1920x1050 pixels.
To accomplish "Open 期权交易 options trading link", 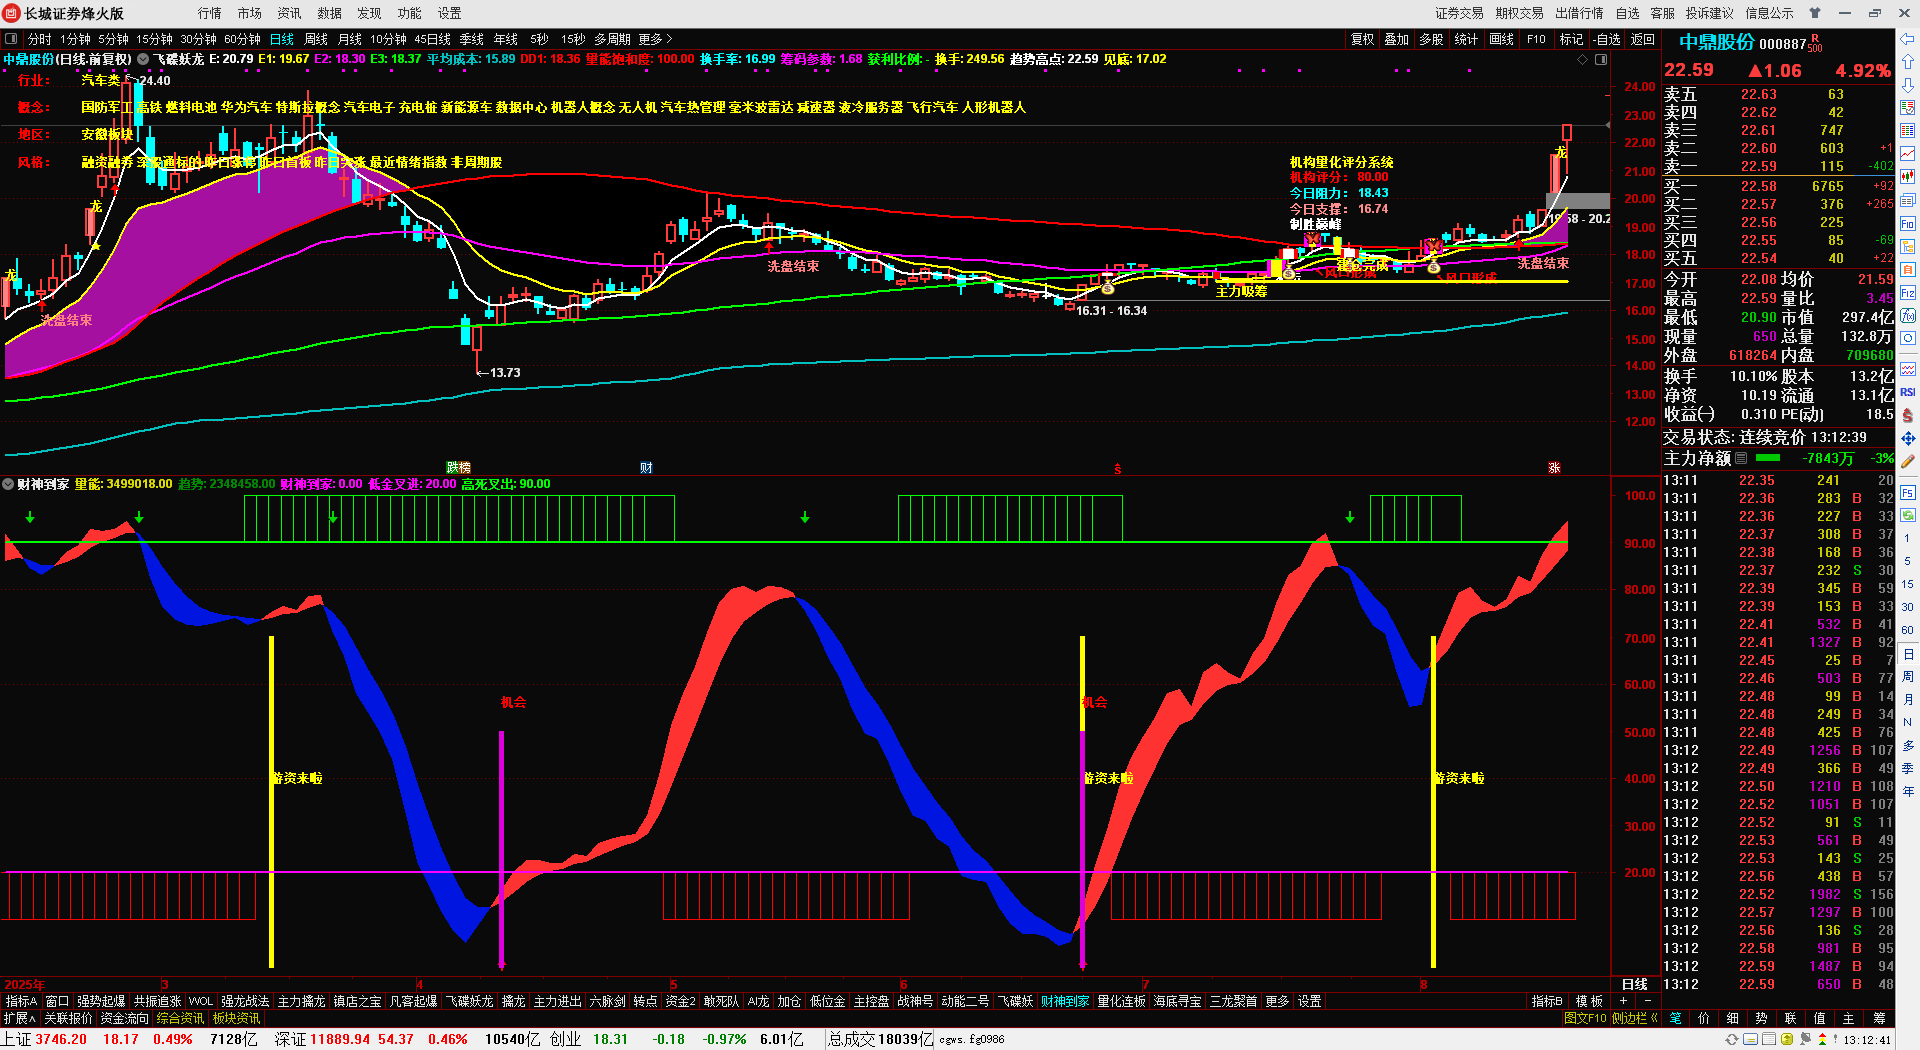I will (x=1519, y=13).
